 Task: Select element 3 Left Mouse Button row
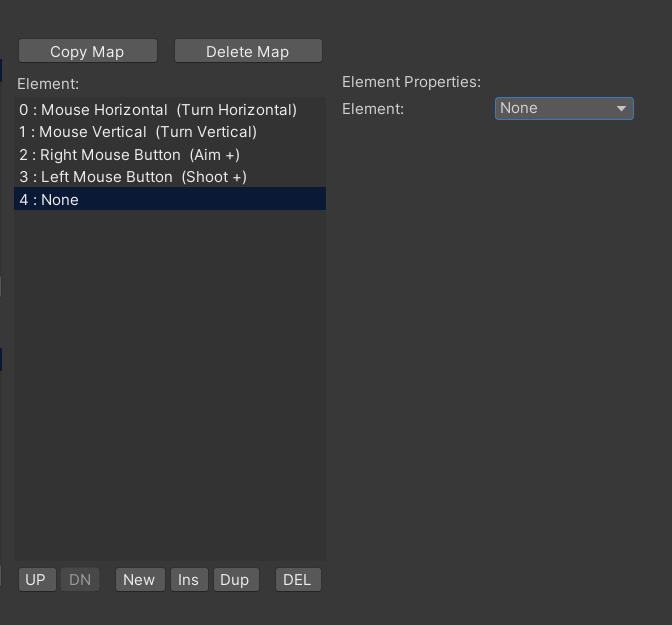tap(170, 177)
